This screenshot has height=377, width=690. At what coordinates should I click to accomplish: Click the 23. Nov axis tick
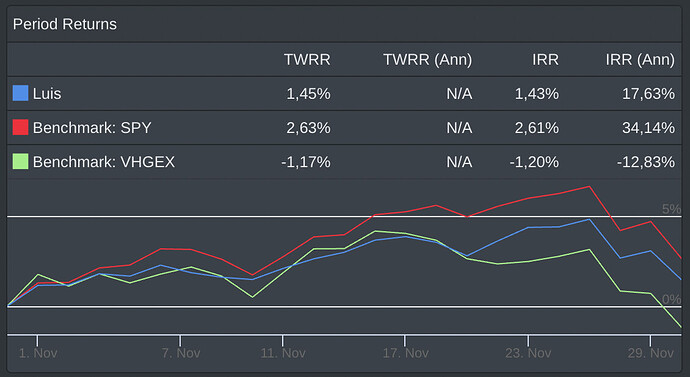click(528, 353)
